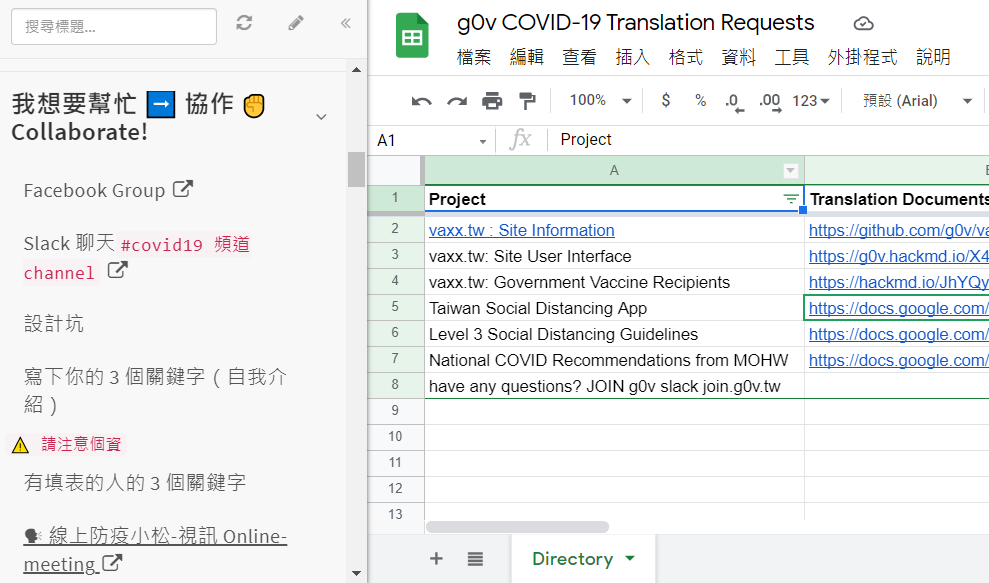The image size is (989, 583).
Task: Open the all sheets list icon
Action: [475, 558]
